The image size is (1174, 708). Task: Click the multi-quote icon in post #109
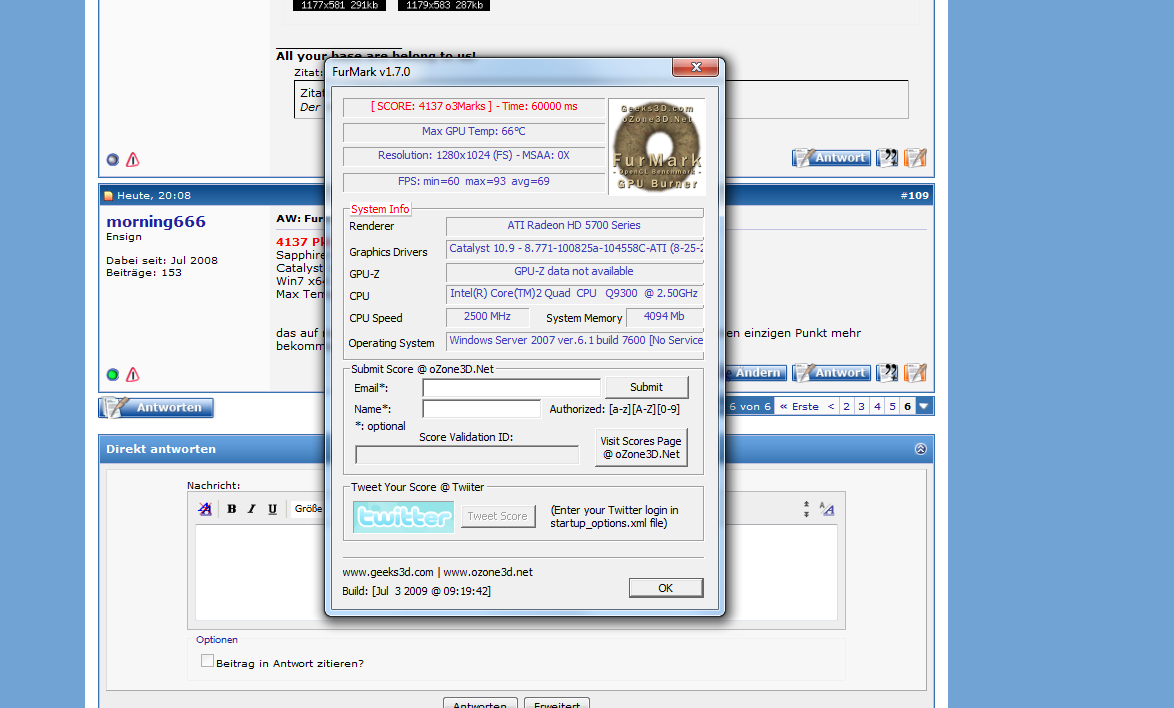pos(887,373)
